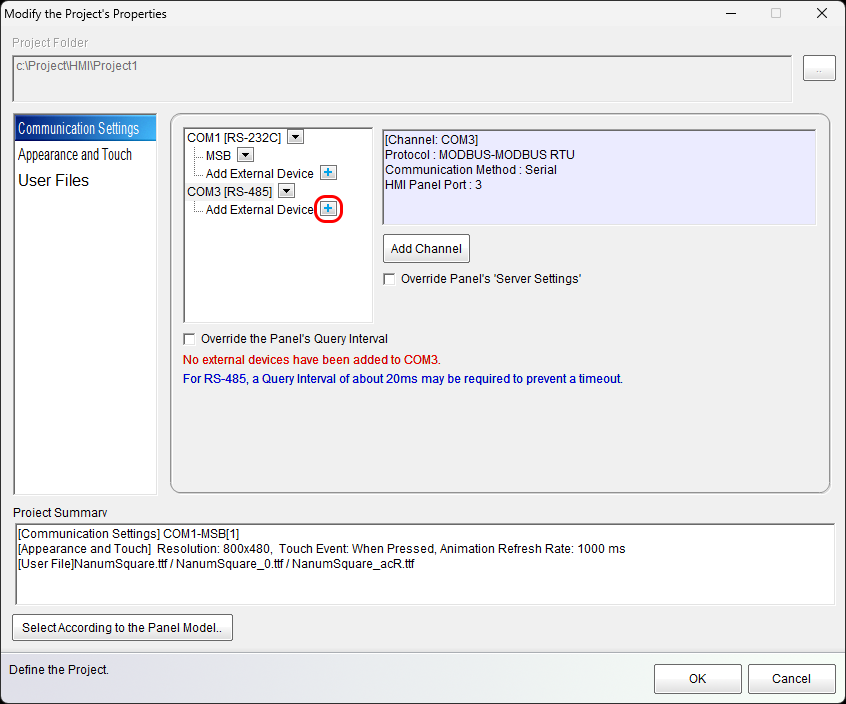Open the COM3 [RS-485] dropdown arrow
This screenshot has height=704, width=846.
pos(286,191)
